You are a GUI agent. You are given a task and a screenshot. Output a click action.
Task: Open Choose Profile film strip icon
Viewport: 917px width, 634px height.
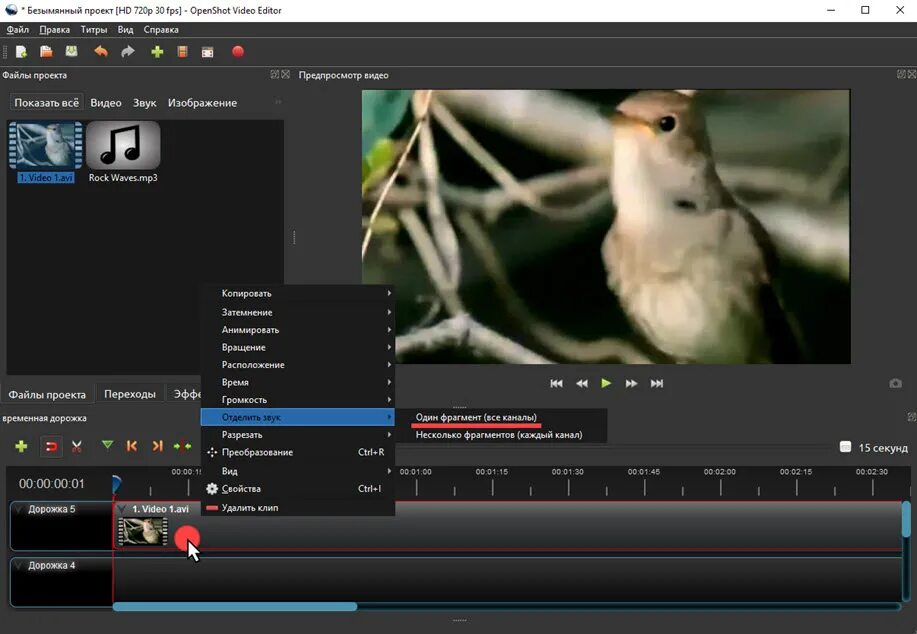(182, 52)
